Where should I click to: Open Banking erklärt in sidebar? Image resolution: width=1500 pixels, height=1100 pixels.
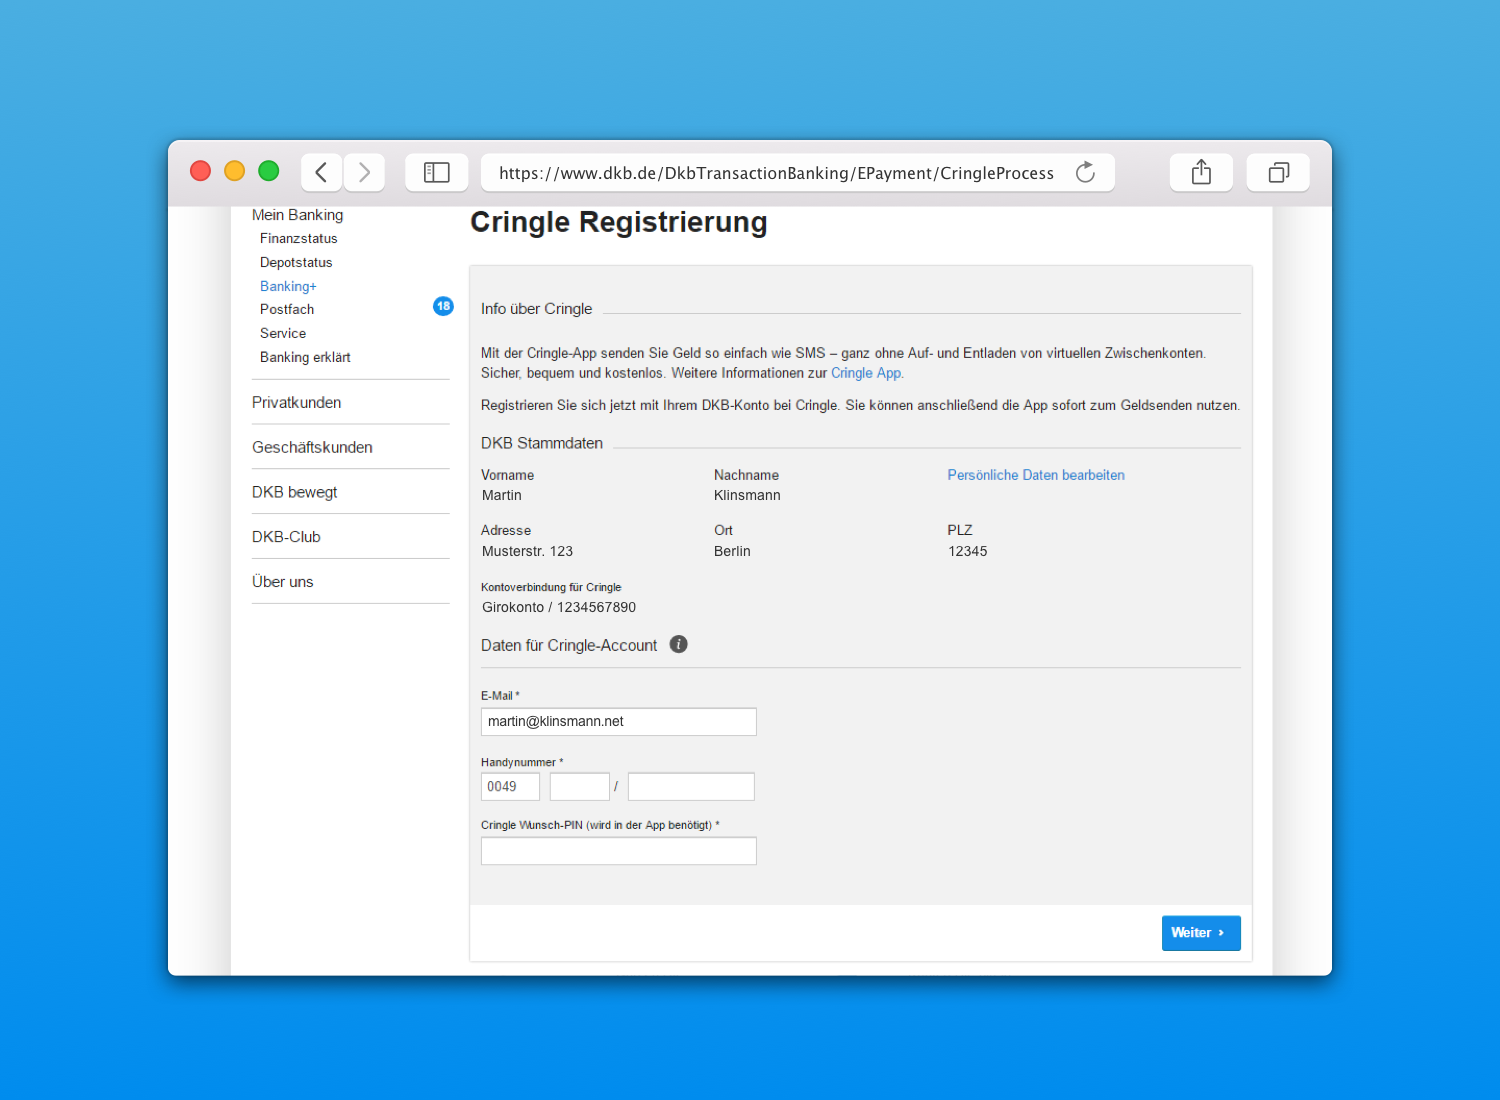pos(305,357)
